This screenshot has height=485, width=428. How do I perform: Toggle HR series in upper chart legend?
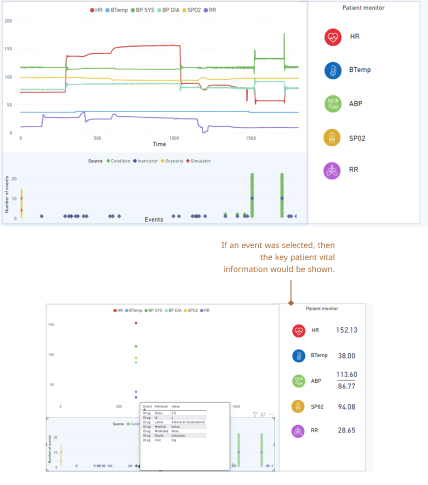point(96,10)
